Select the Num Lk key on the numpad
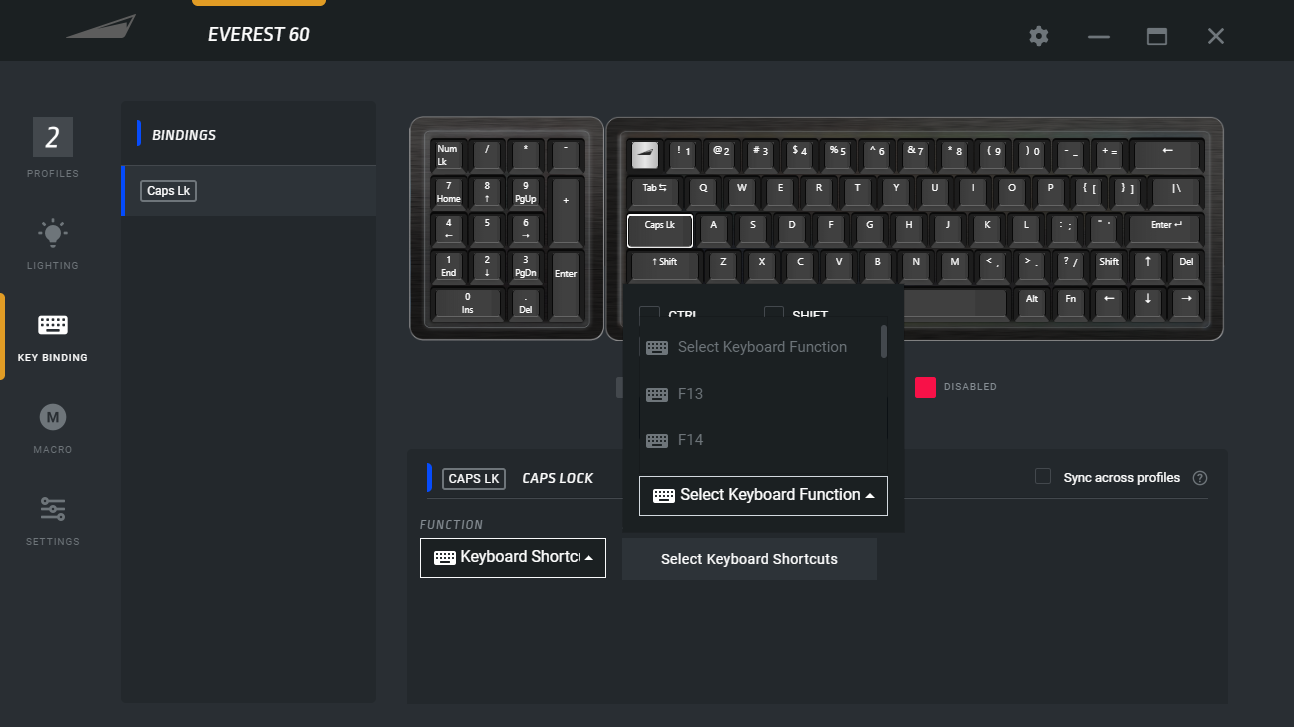Screen dimensions: 1294x727 [x=448, y=155]
